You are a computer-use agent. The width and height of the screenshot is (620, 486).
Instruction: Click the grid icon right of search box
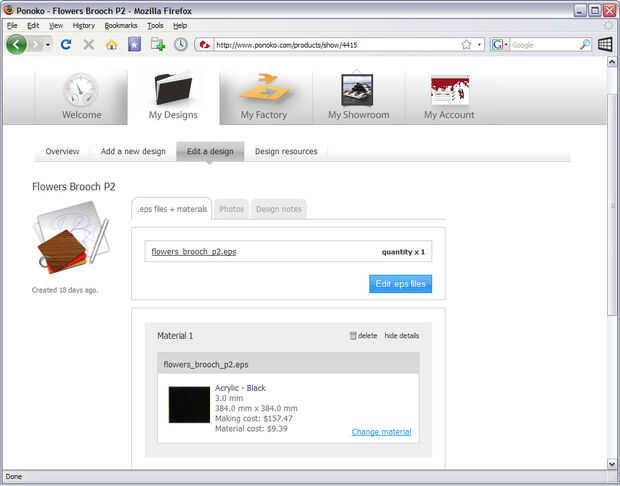point(605,44)
